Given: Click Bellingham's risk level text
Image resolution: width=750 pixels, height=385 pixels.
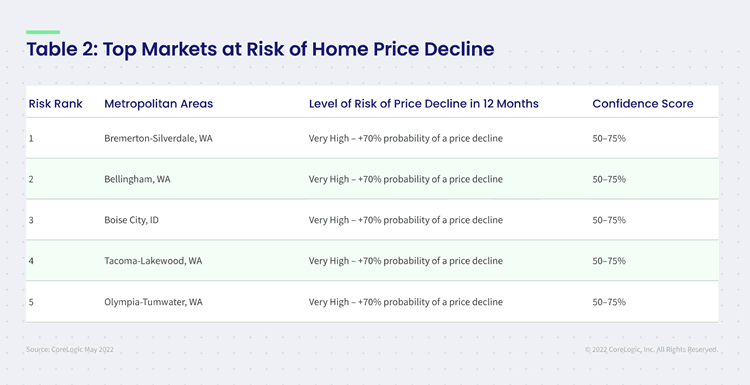Looking at the screenshot, I should click(x=406, y=180).
